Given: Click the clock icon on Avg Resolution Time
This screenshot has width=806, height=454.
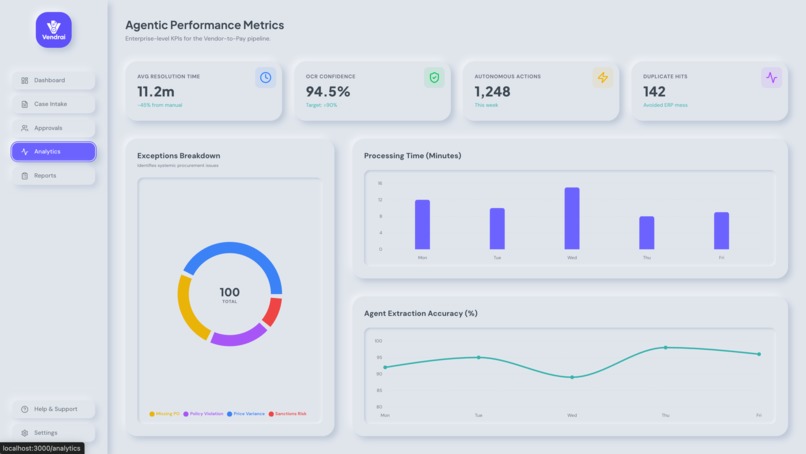Looking at the screenshot, I should 266,78.
